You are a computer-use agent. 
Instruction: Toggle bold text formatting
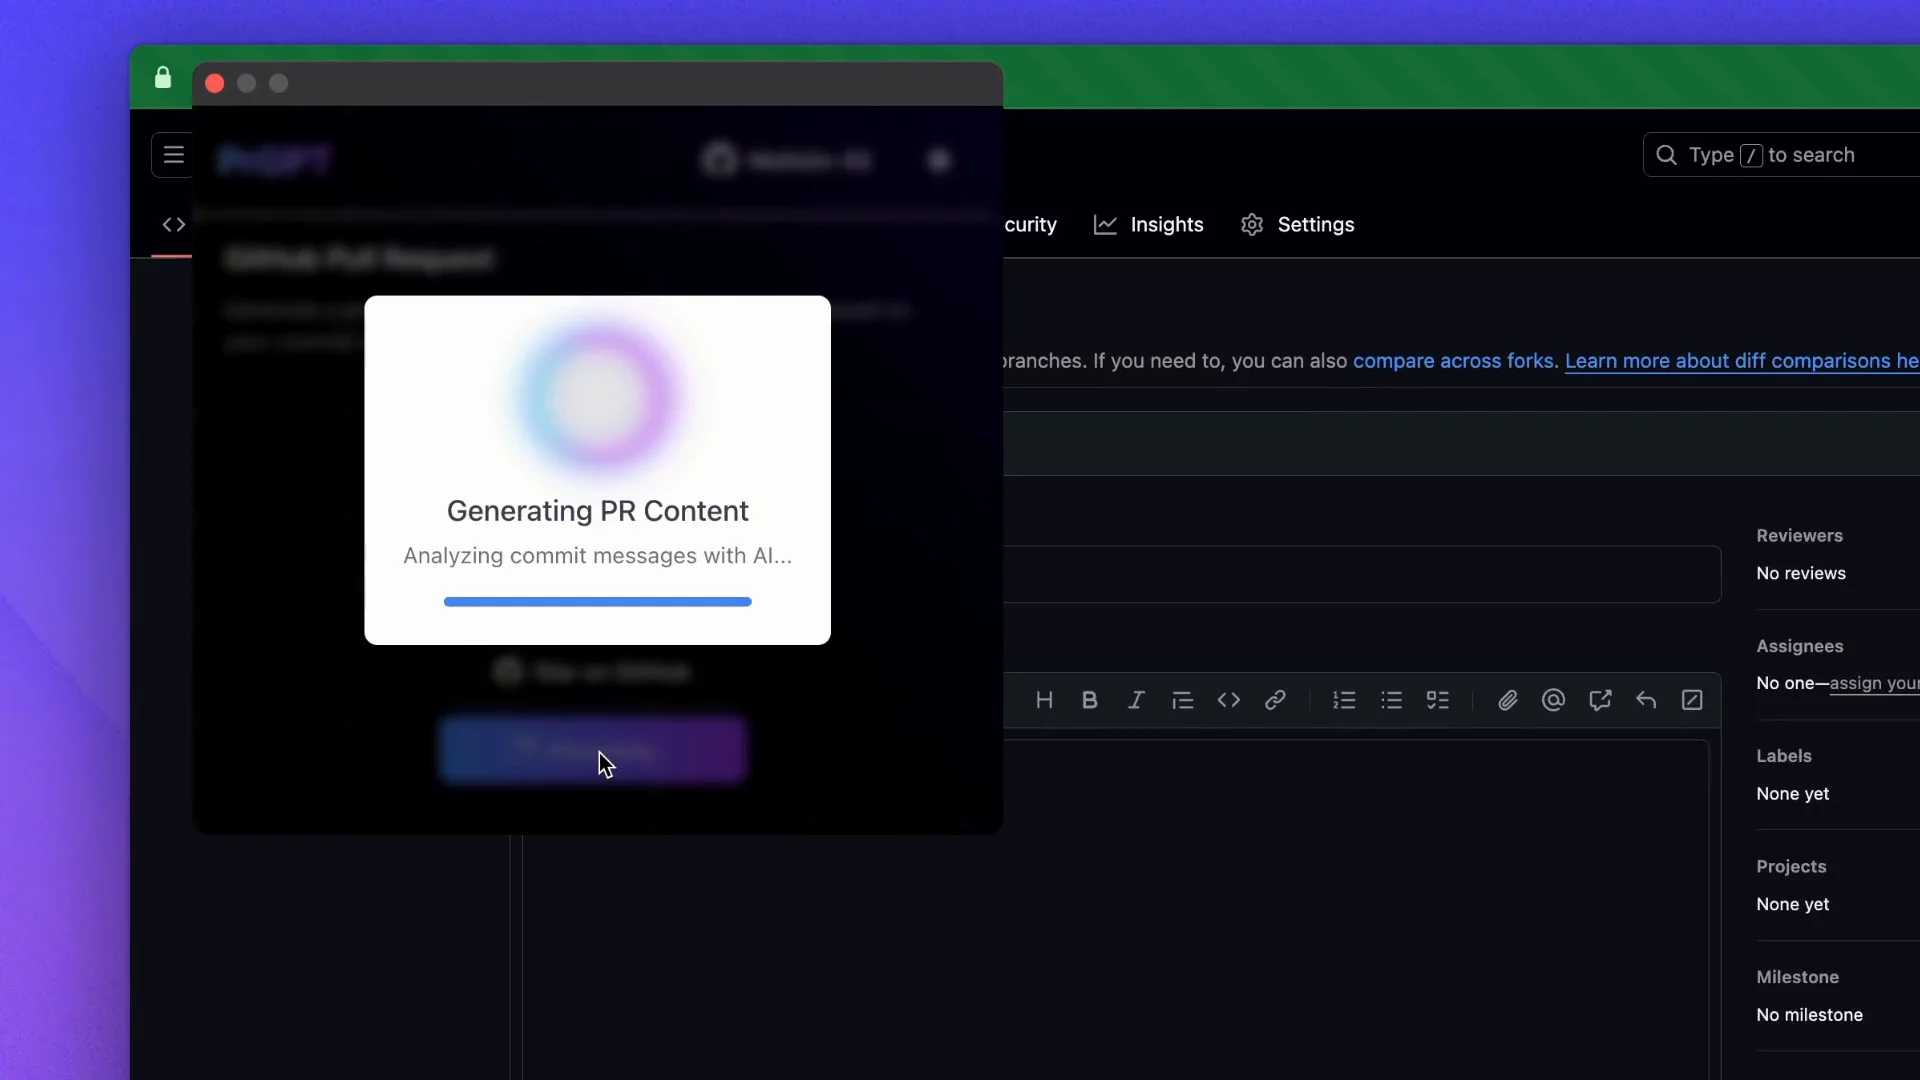pyautogui.click(x=1090, y=700)
